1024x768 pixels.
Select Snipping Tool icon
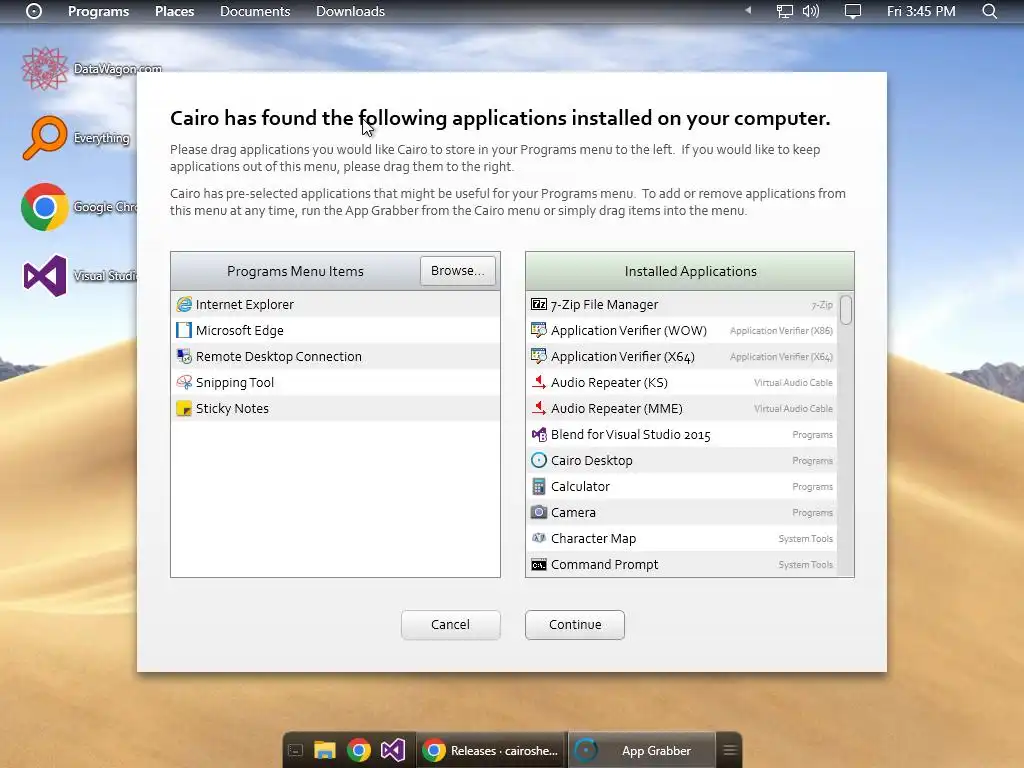coord(184,383)
